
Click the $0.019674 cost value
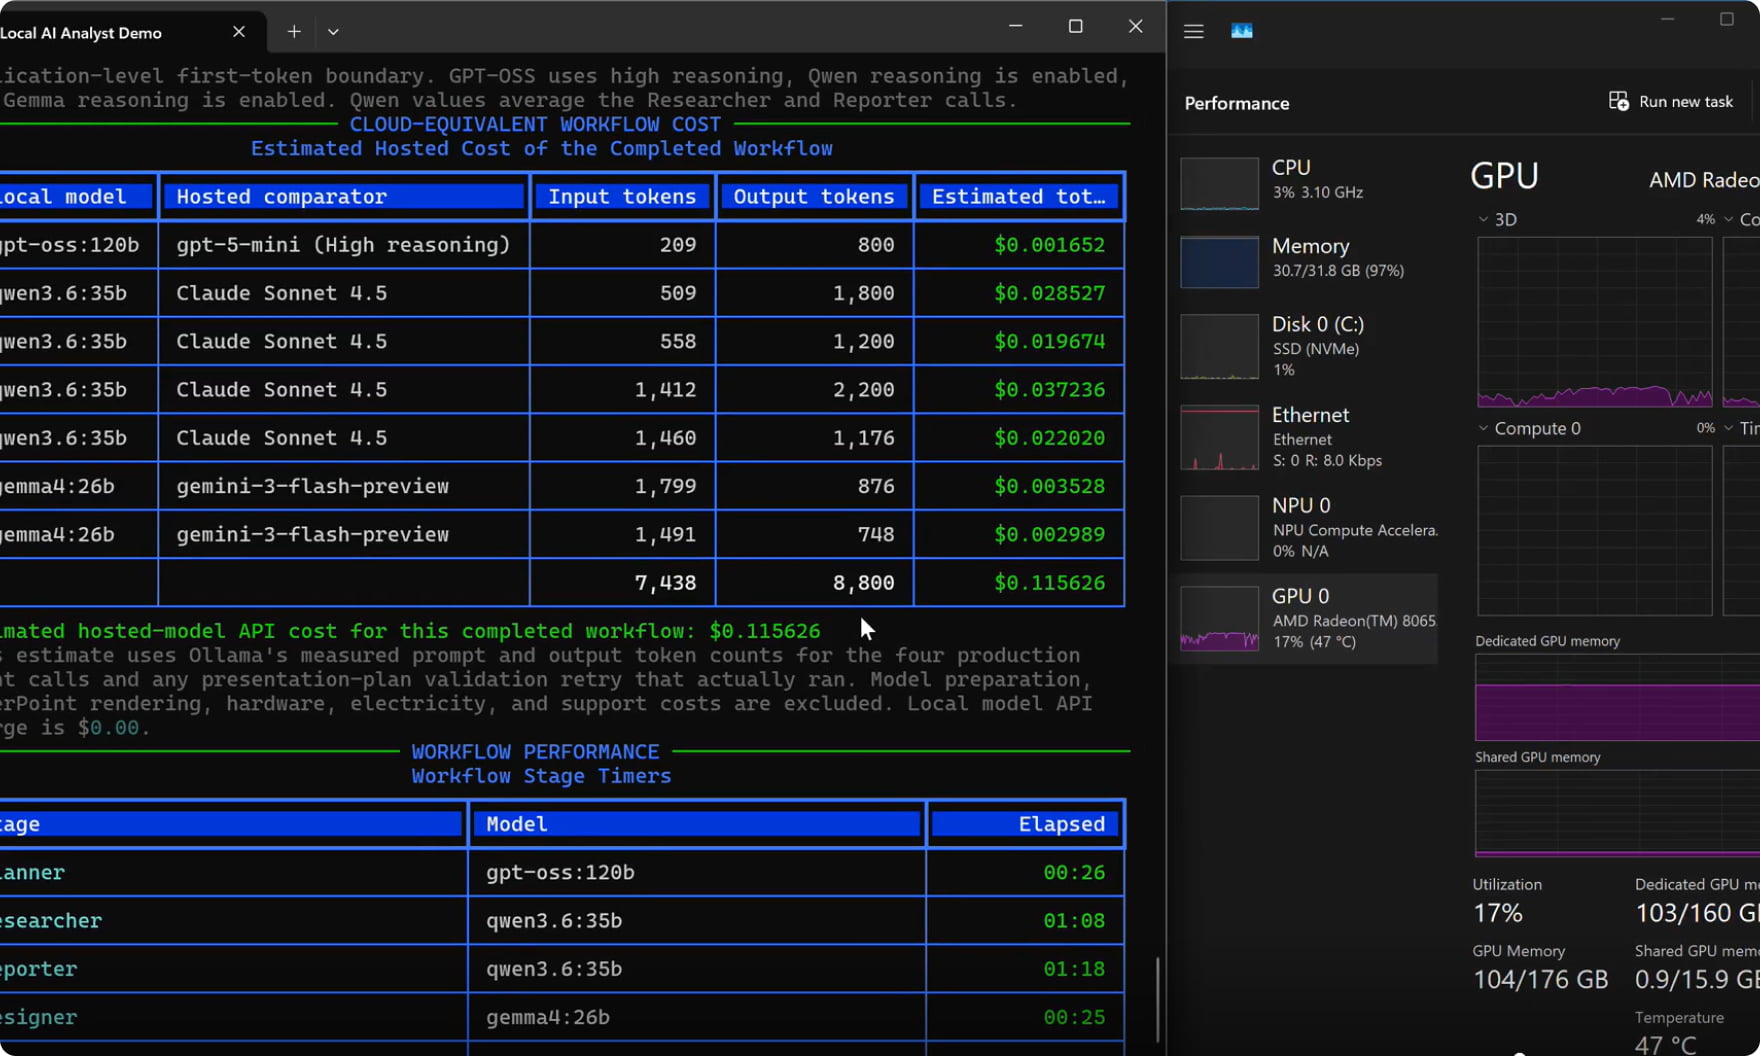point(1049,341)
